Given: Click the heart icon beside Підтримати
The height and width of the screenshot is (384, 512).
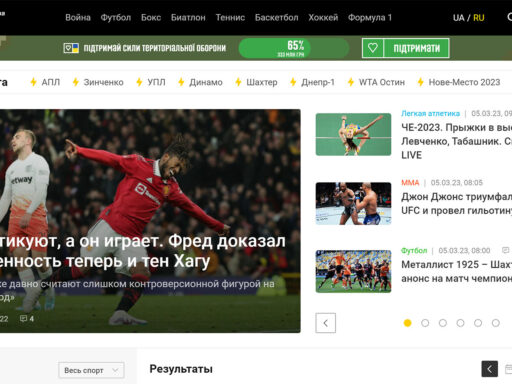Looking at the screenshot, I should point(373,48).
